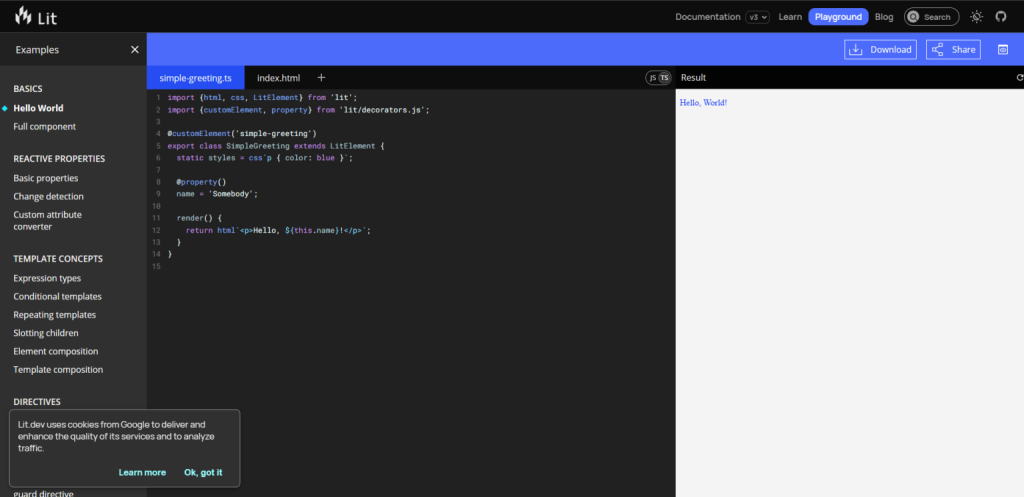Switch code language to JS
Viewport: 1024px width, 497px height.
tap(652, 78)
